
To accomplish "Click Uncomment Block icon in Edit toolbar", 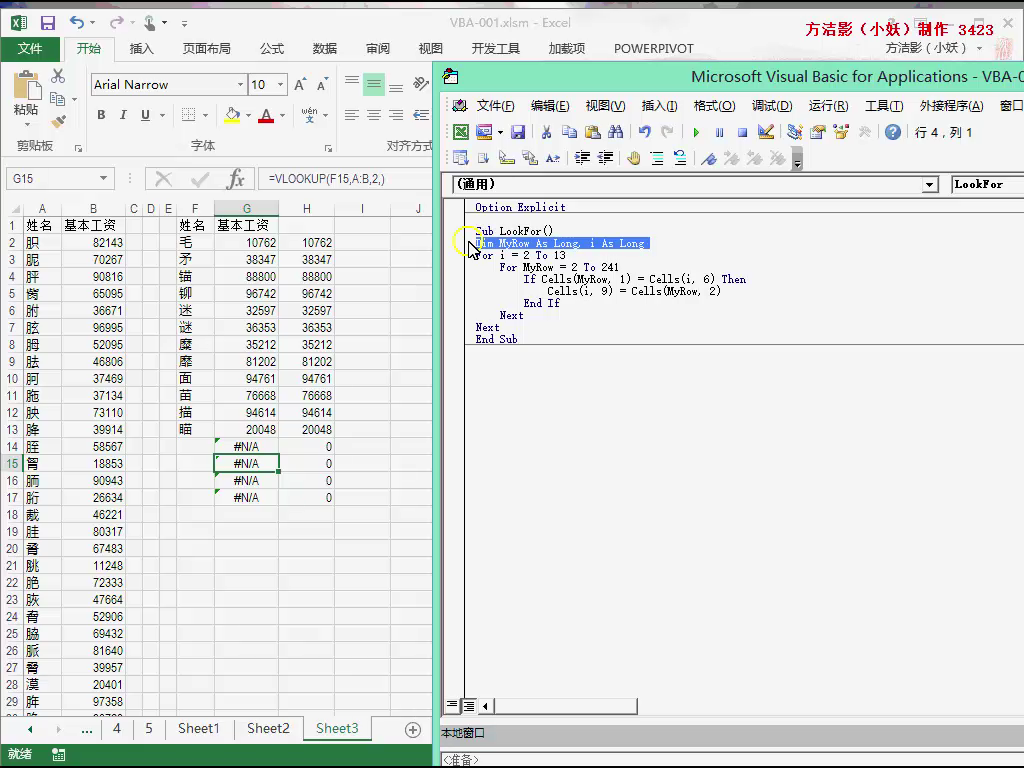I will 679,157.
